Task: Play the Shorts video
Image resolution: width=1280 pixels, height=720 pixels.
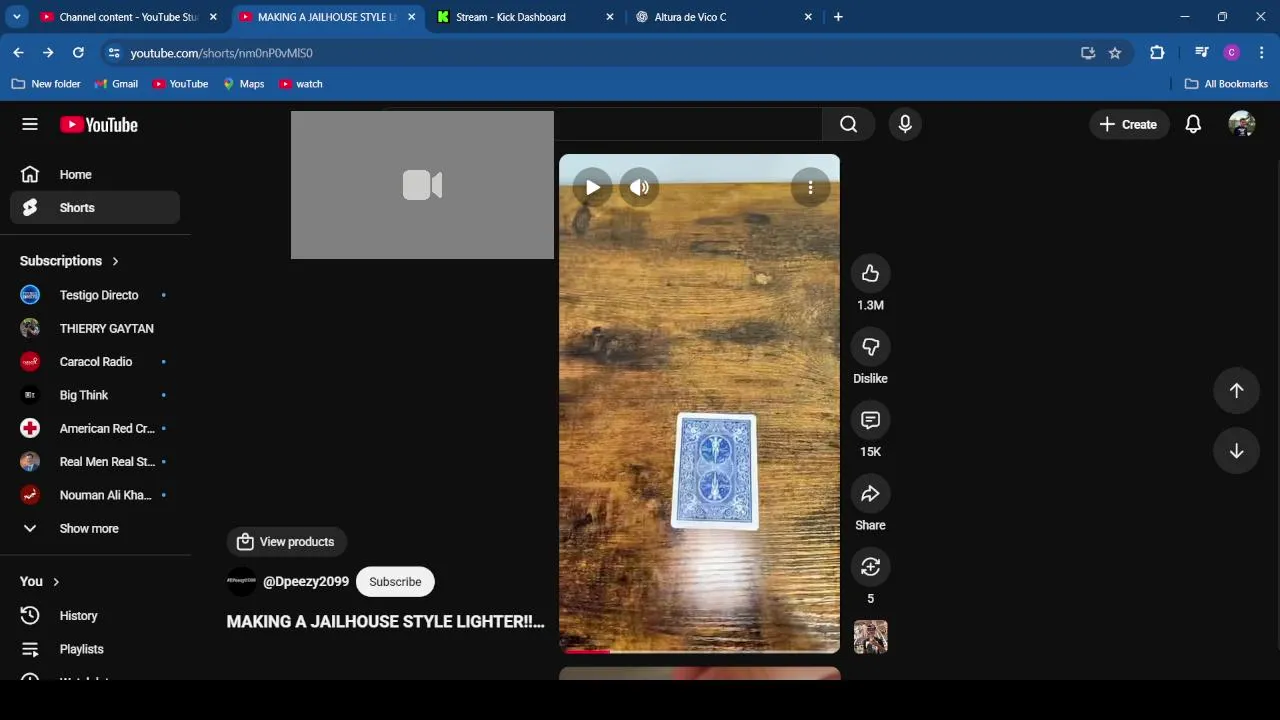Action: 592,187
